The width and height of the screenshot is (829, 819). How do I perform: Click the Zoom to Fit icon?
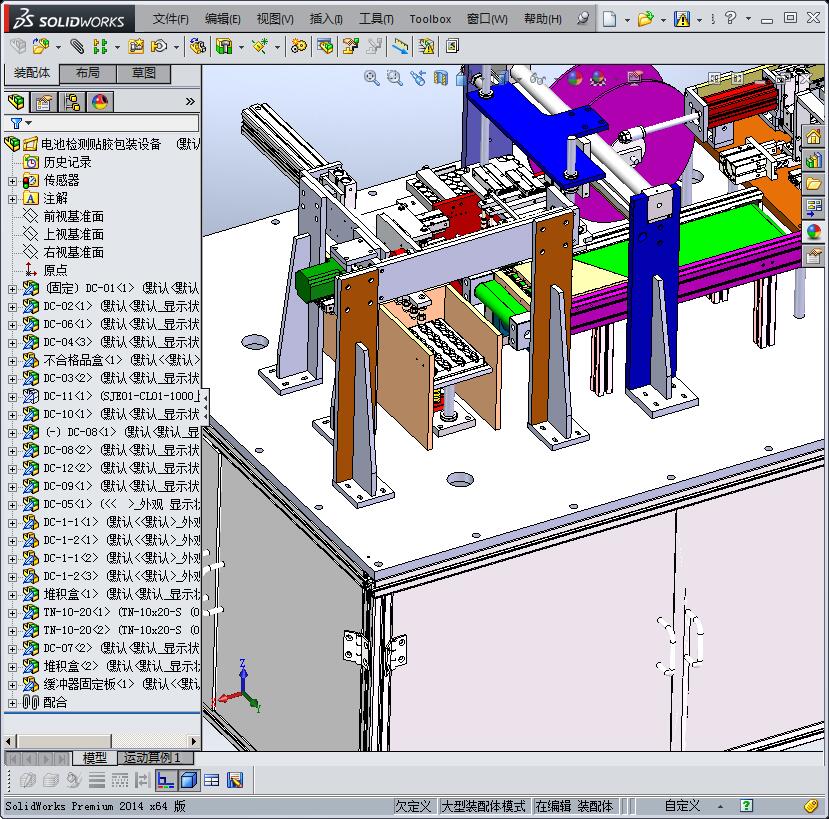(372, 78)
